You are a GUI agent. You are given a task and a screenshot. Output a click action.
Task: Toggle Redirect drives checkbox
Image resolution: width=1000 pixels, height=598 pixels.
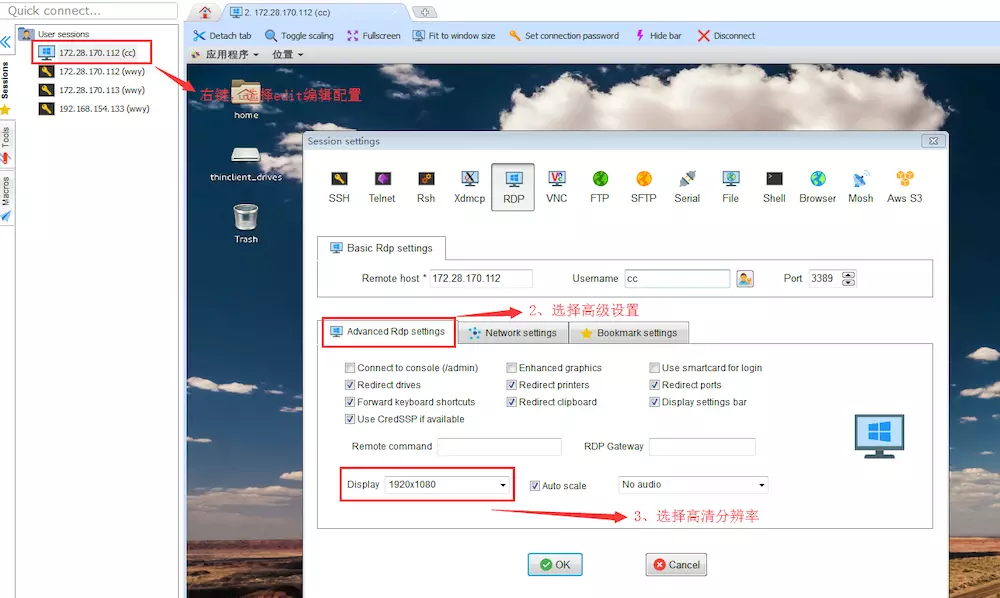(349, 385)
